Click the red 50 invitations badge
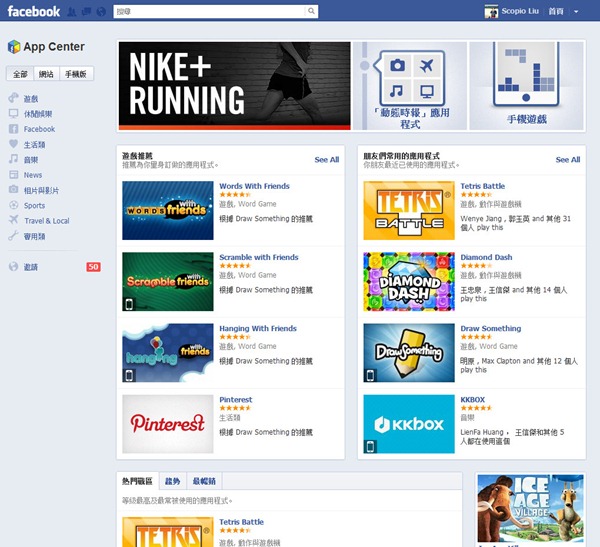The width and height of the screenshot is (600, 547). pyautogui.click(x=93, y=267)
